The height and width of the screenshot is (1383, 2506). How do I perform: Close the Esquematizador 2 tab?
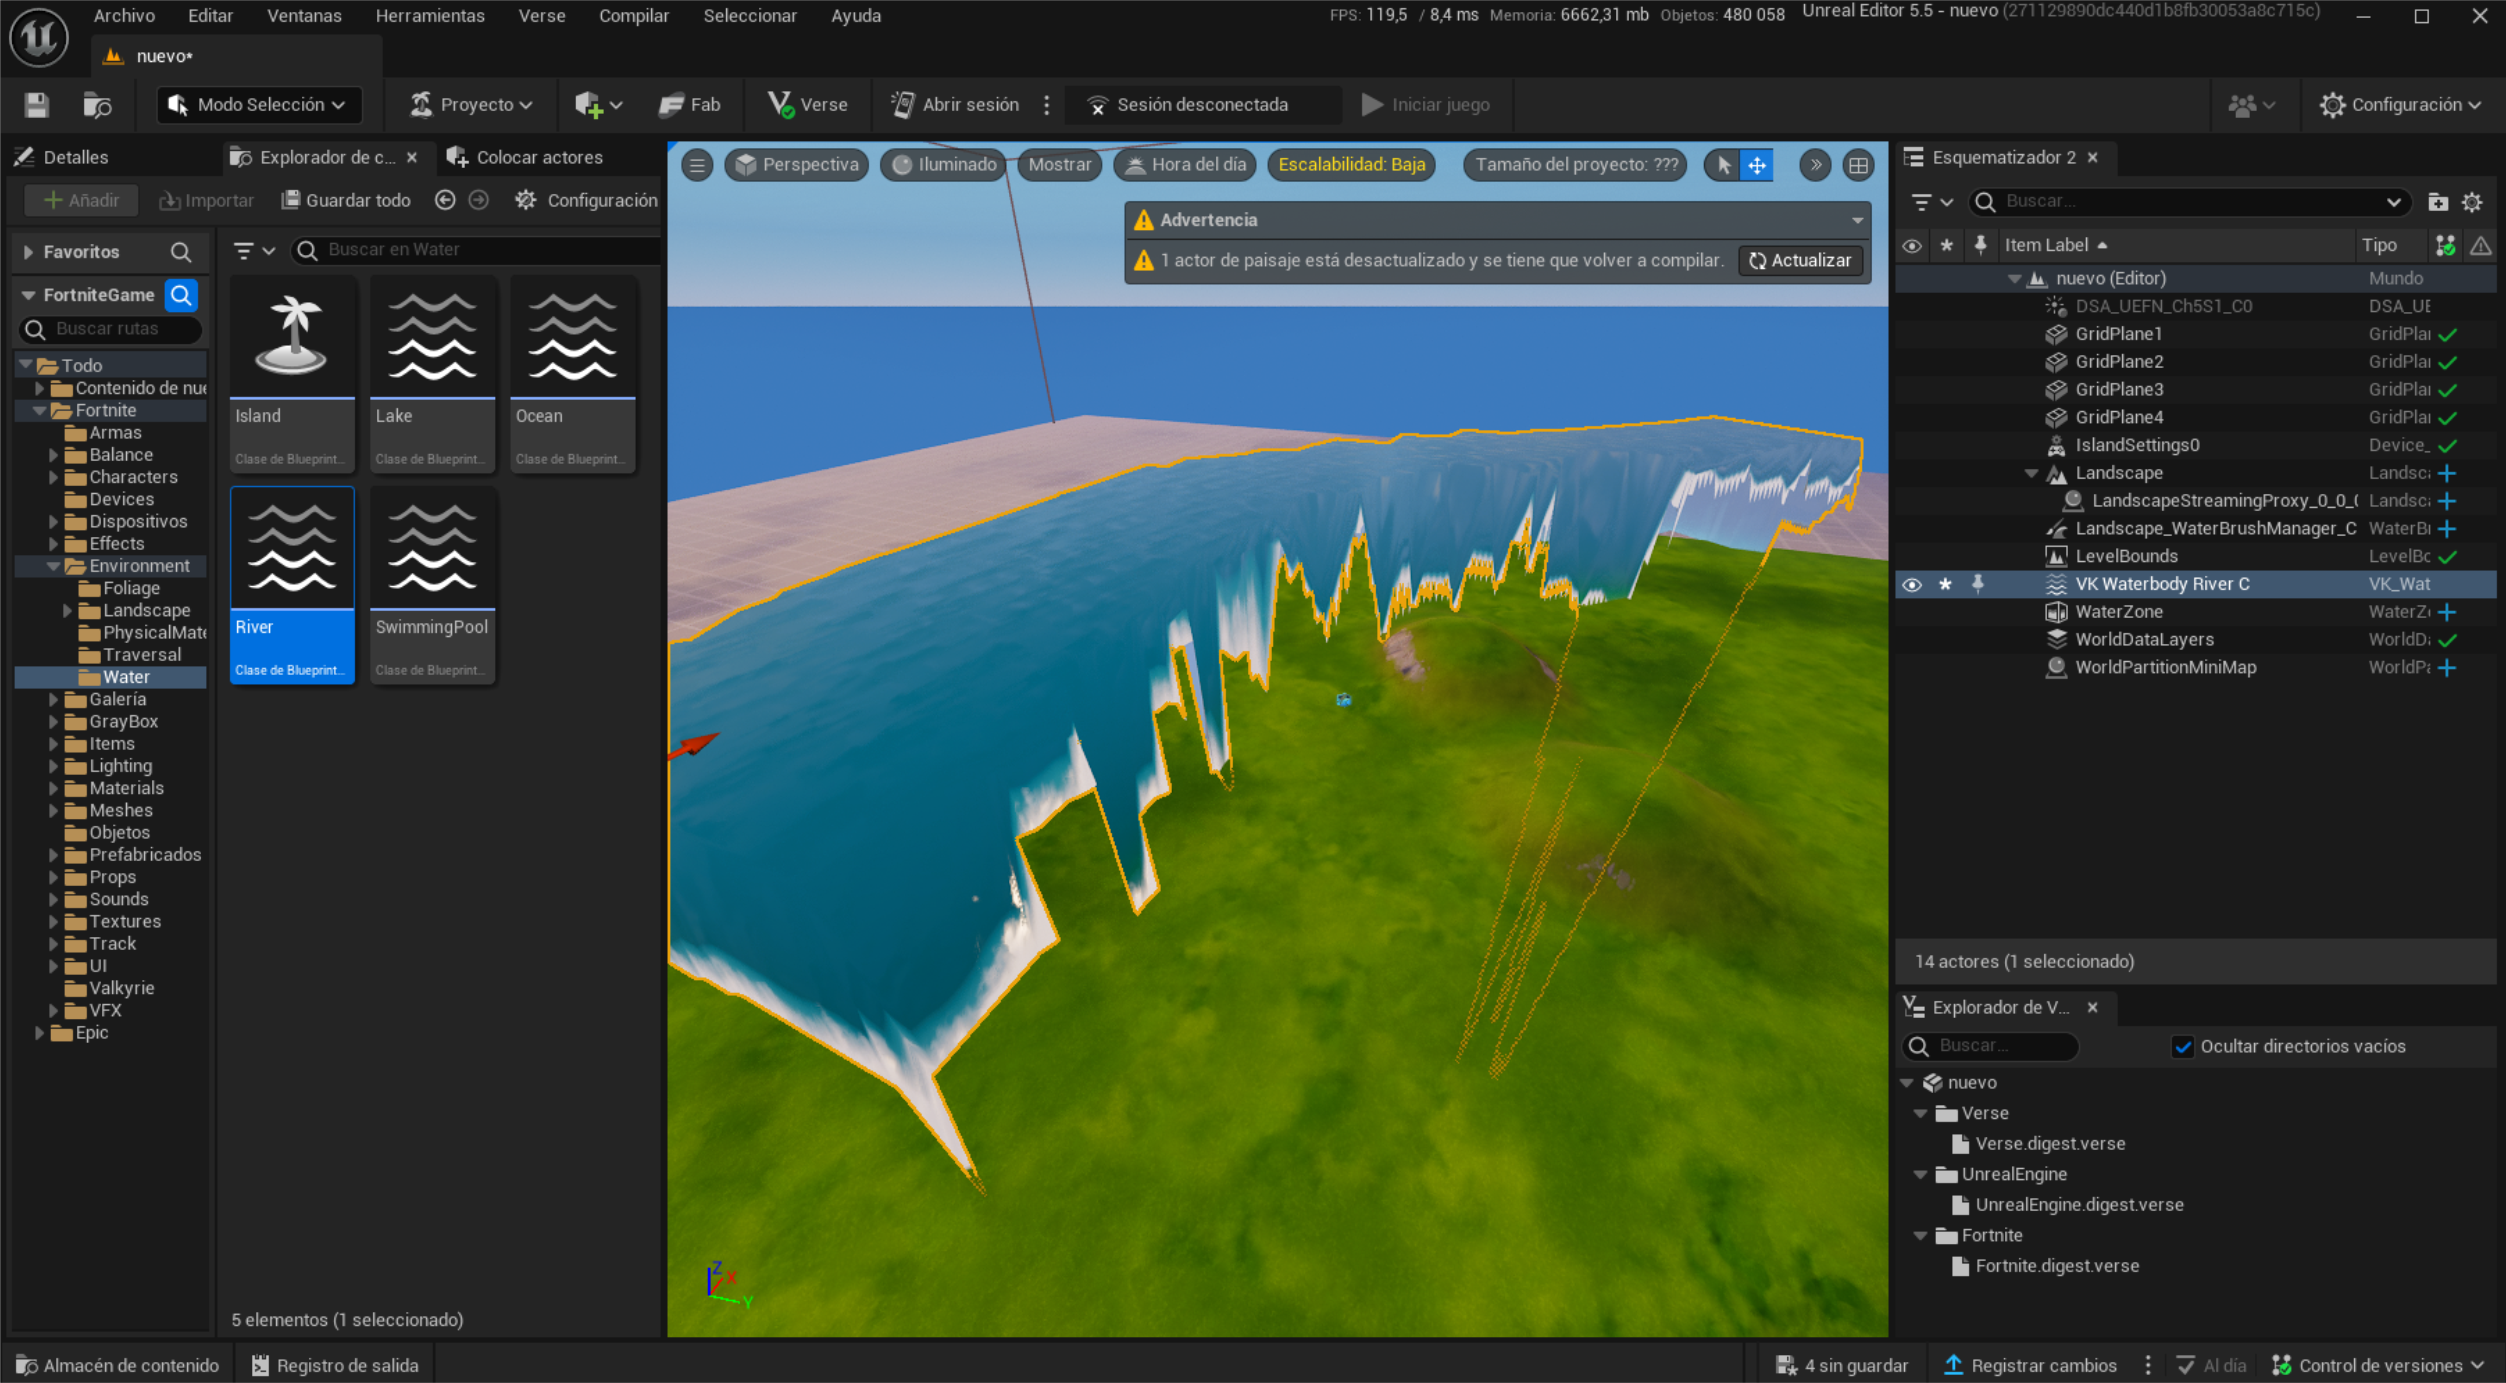(x=2093, y=158)
